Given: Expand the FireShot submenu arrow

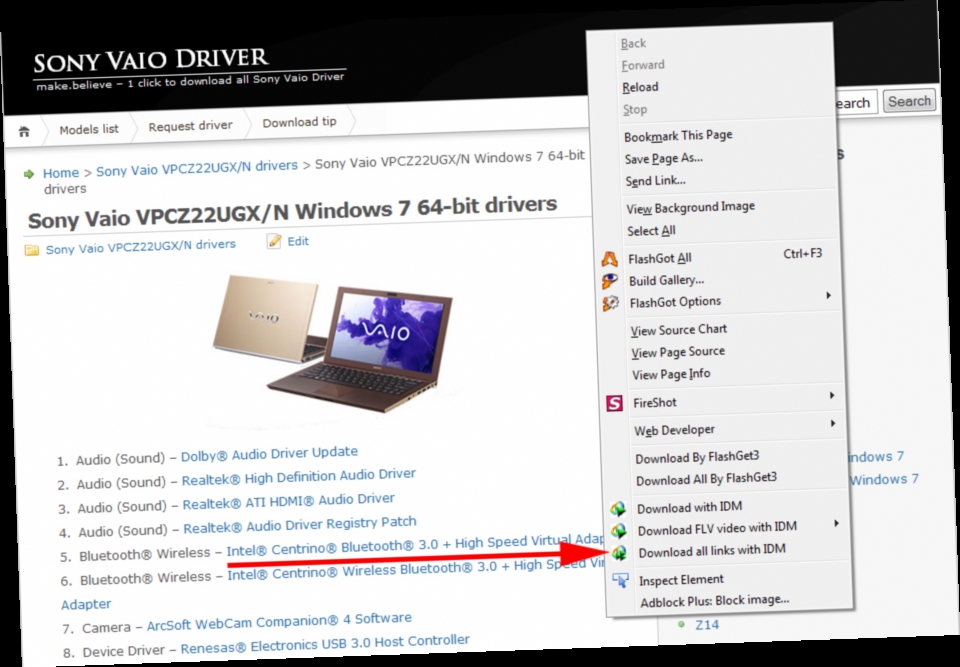Looking at the screenshot, I should click(831, 396).
